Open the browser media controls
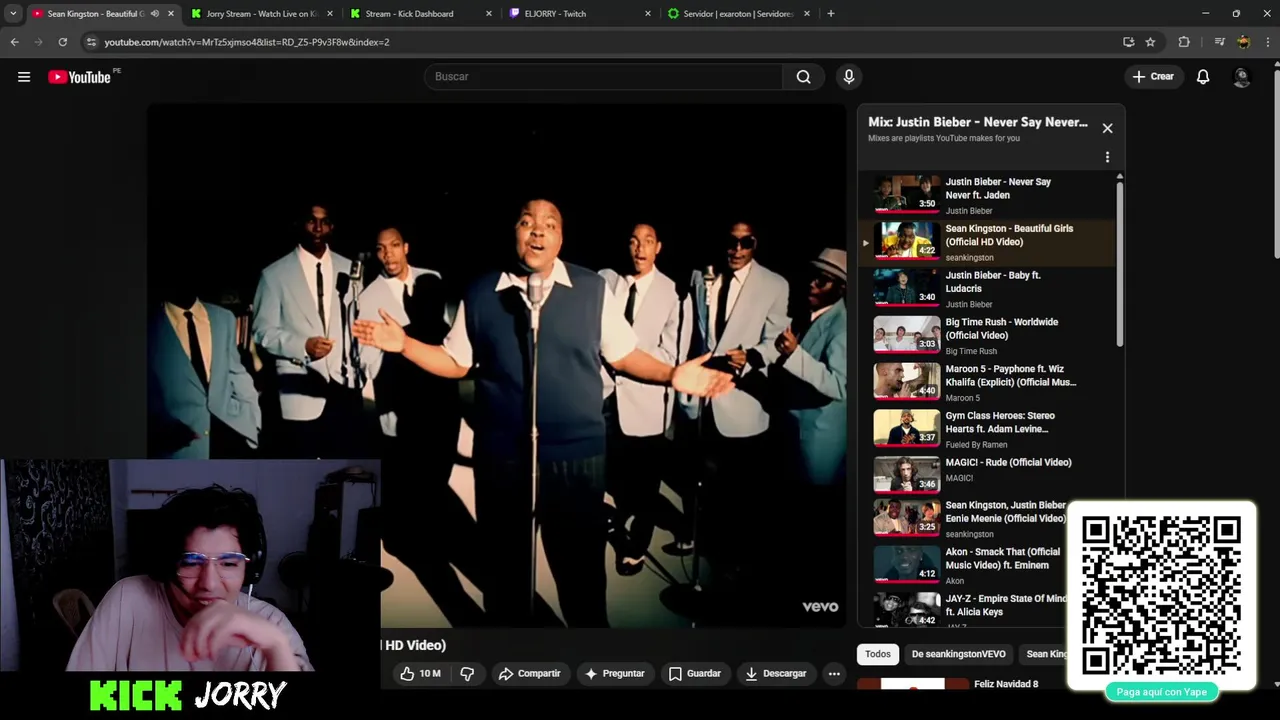The height and width of the screenshot is (720, 1280). point(1219,42)
